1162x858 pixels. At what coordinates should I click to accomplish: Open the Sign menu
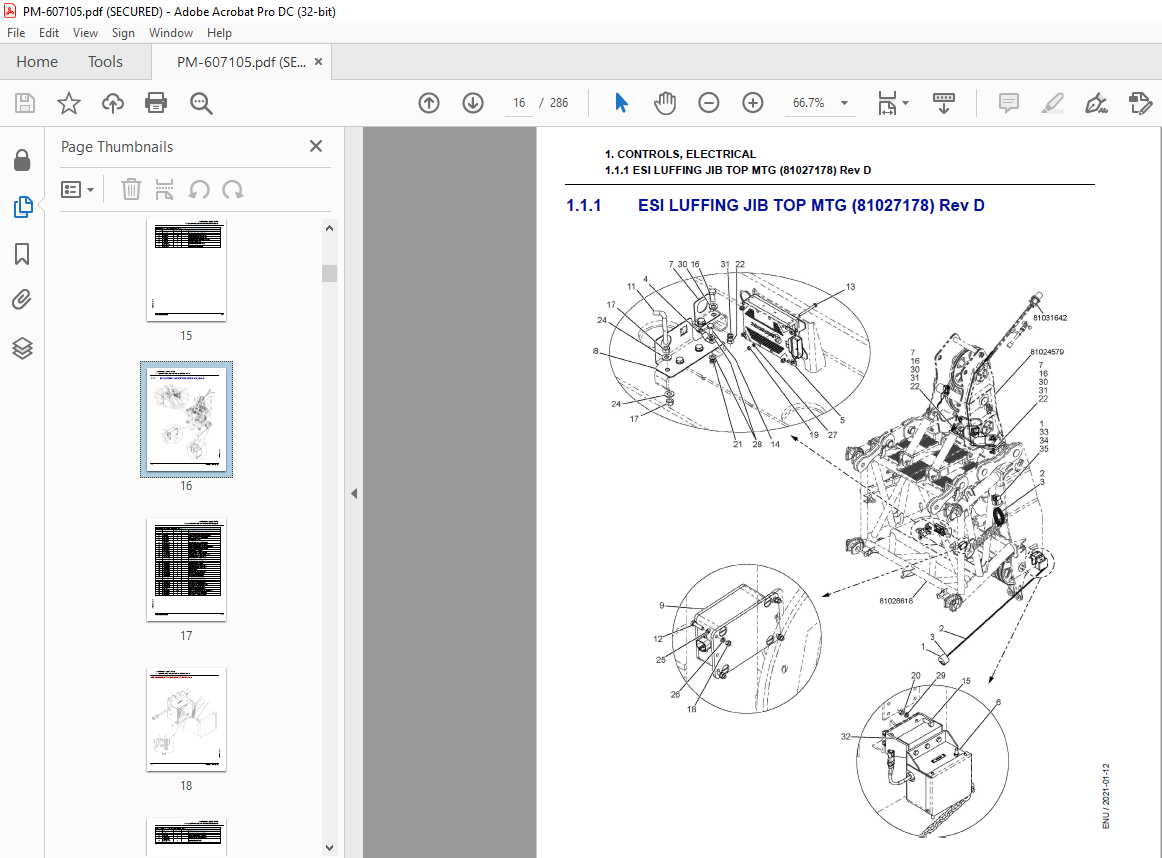[123, 33]
